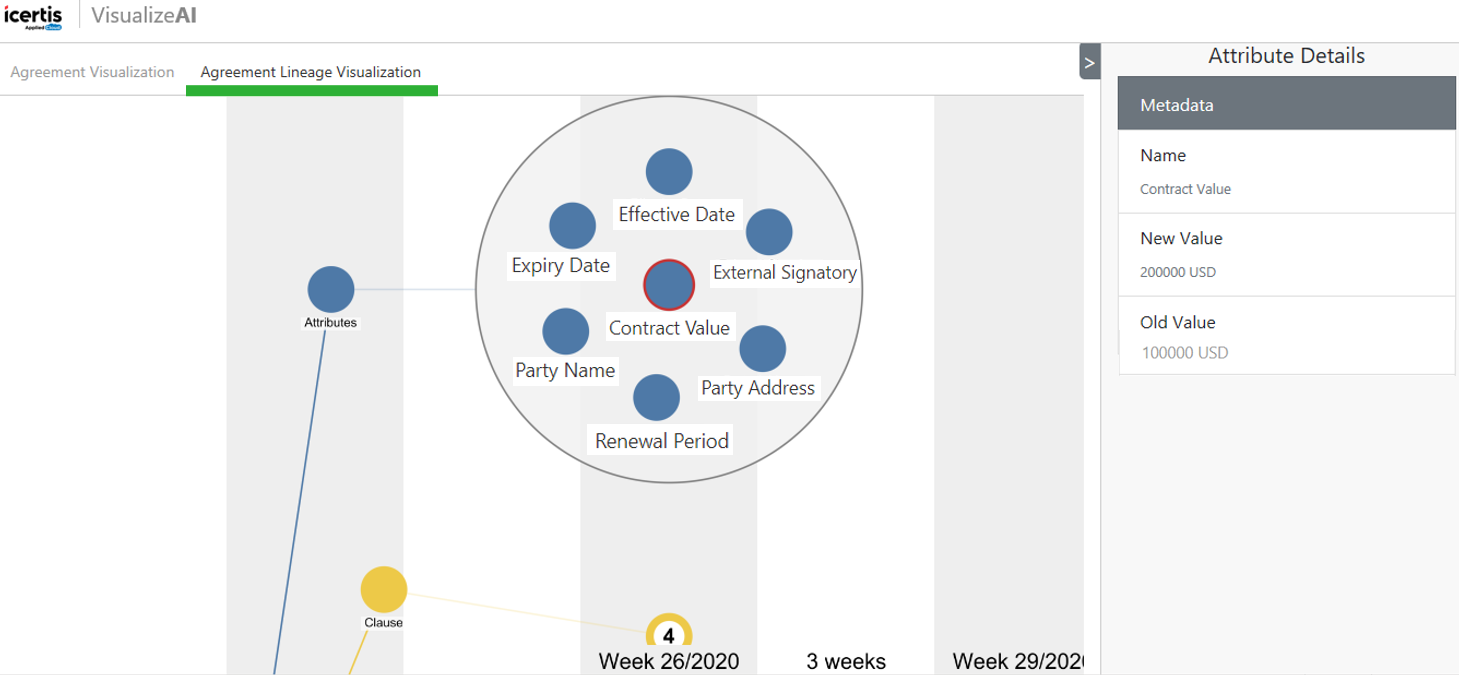Click the VisualizeAI title link
This screenshot has height=675, width=1459.
144,16
